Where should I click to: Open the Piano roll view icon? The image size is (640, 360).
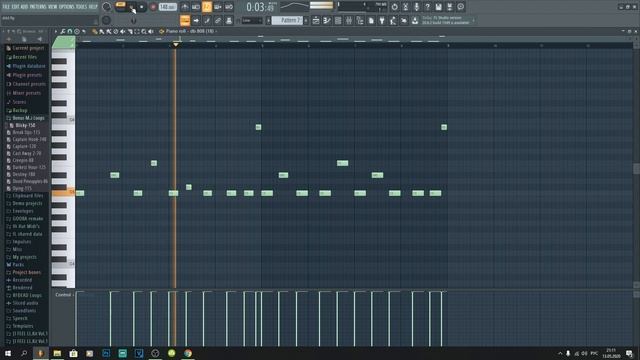[327, 20]
